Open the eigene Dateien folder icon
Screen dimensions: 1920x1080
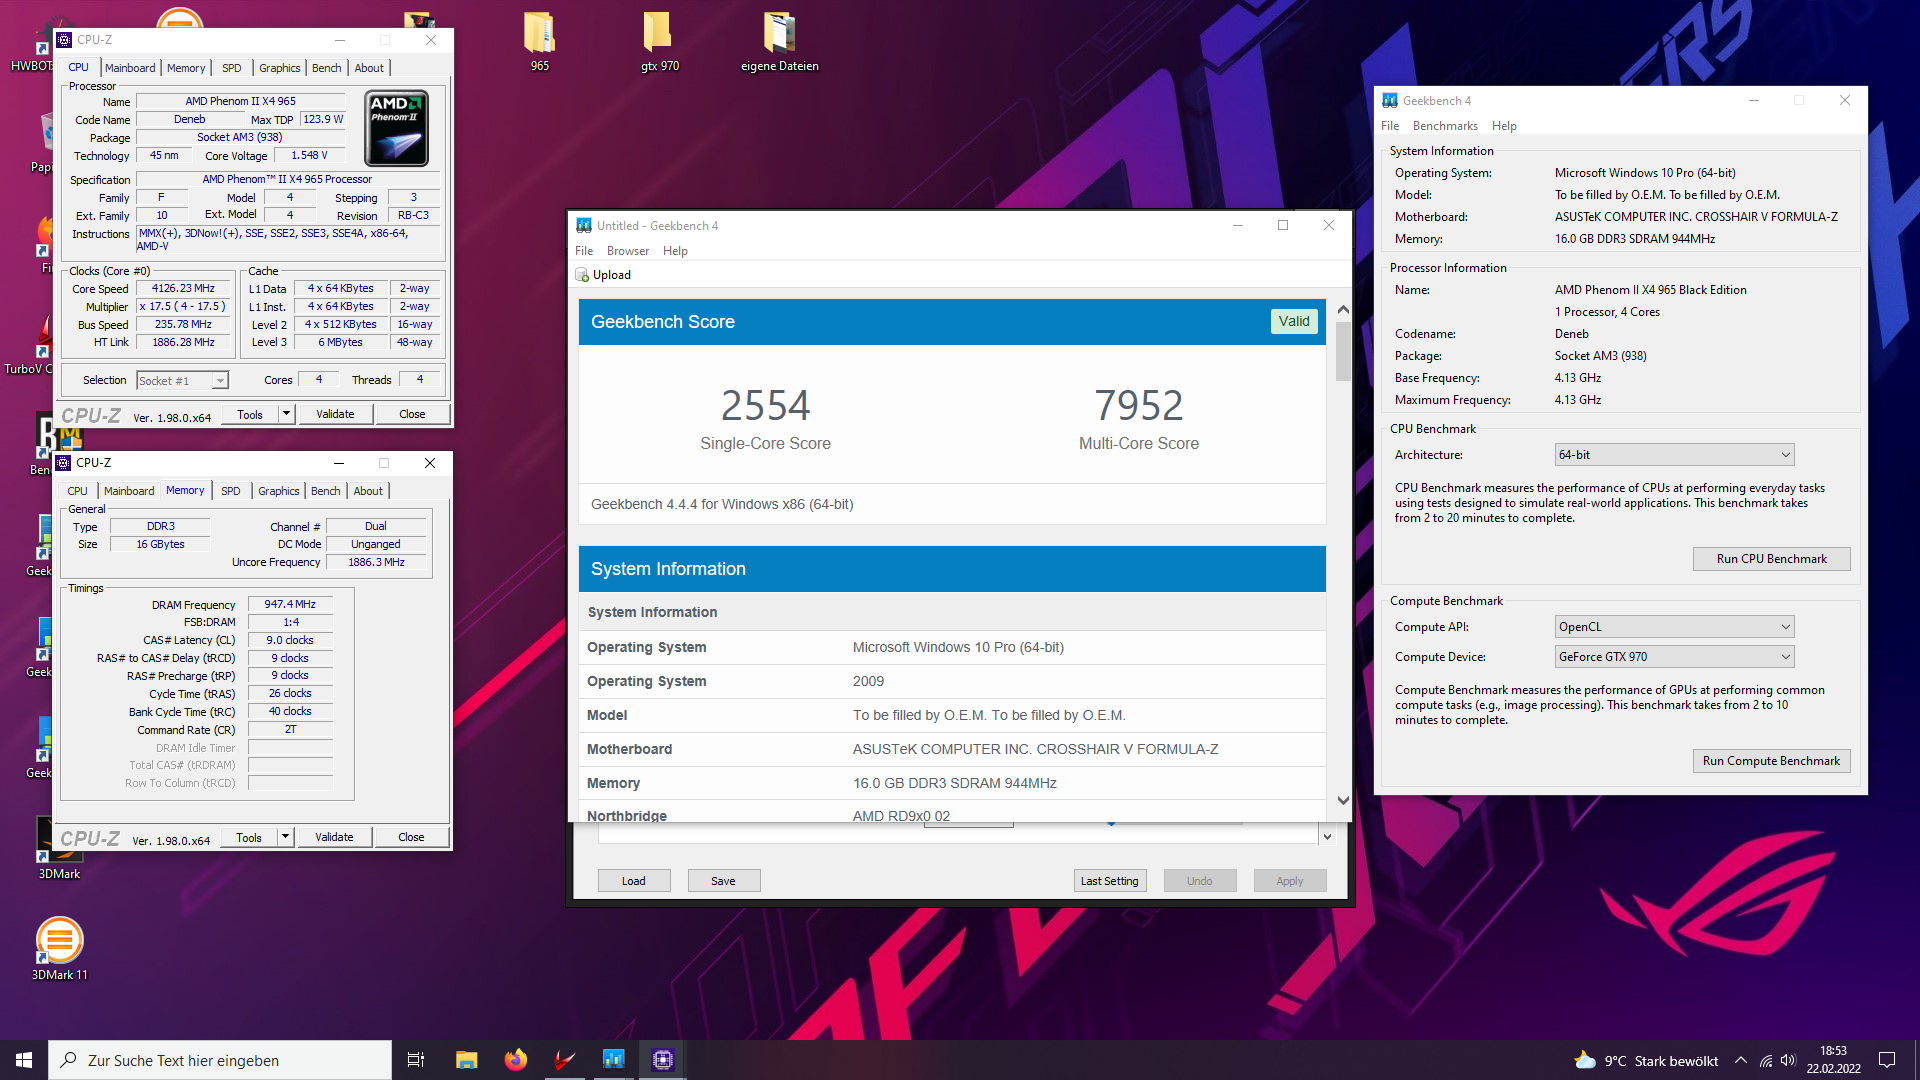[779, 42]
